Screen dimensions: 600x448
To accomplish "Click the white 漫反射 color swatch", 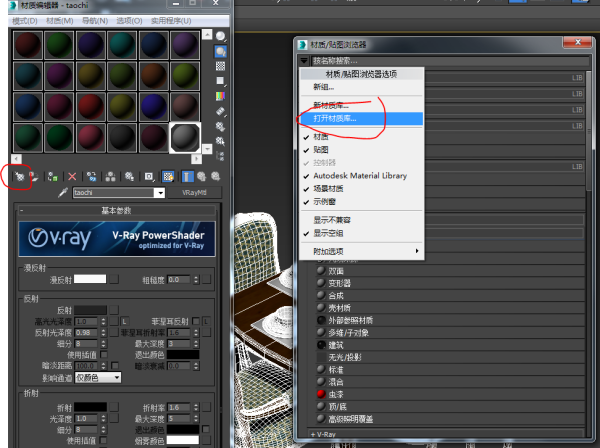I will (x=90, y=279).
